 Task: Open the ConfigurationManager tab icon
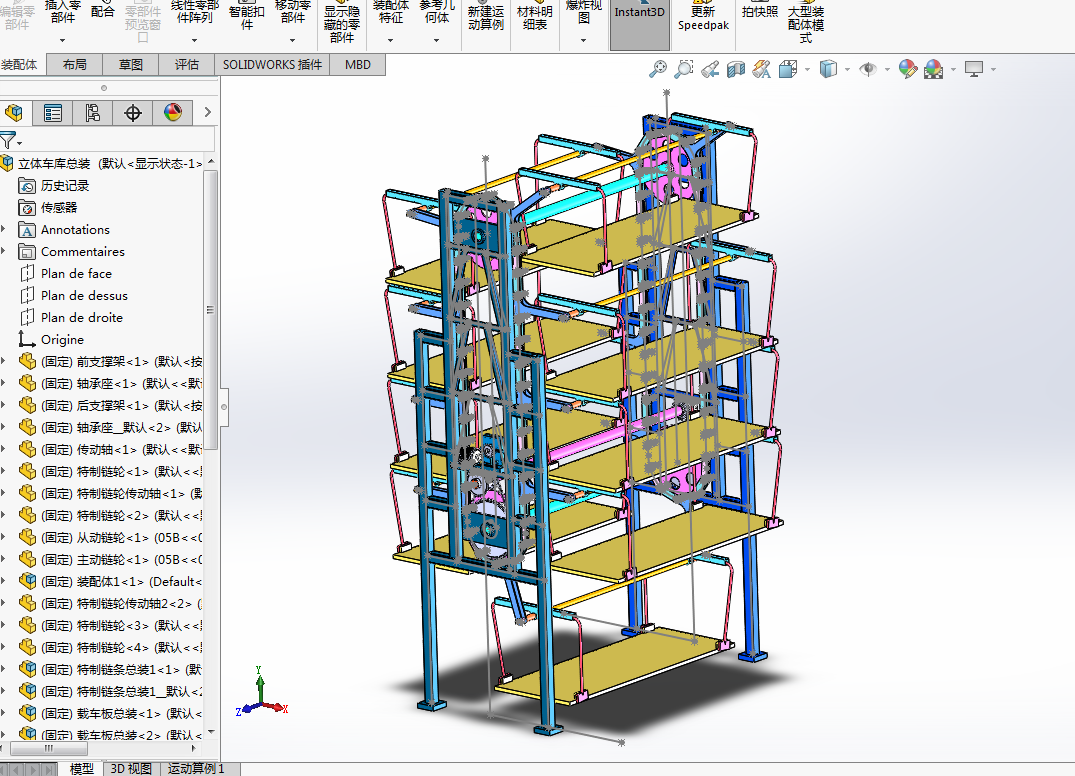tap(93, 112)
